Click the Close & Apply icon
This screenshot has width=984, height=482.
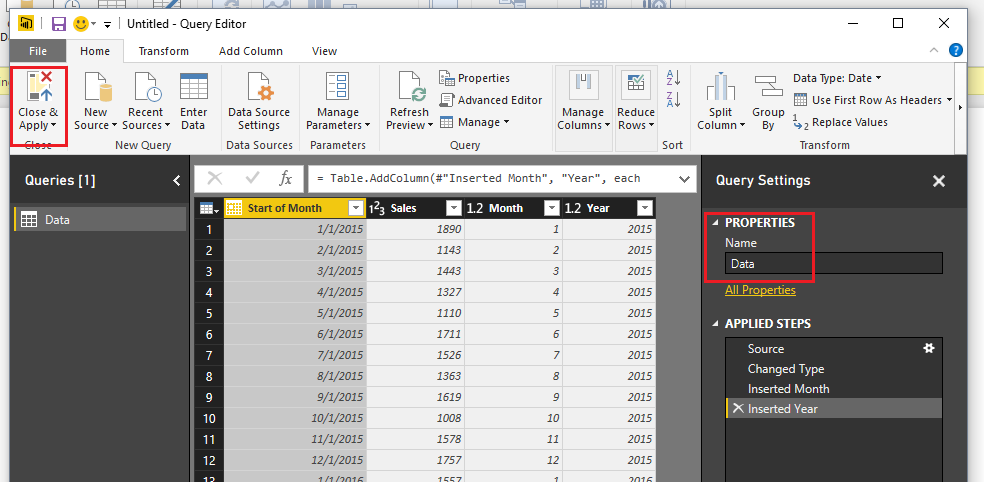[39, 87]
